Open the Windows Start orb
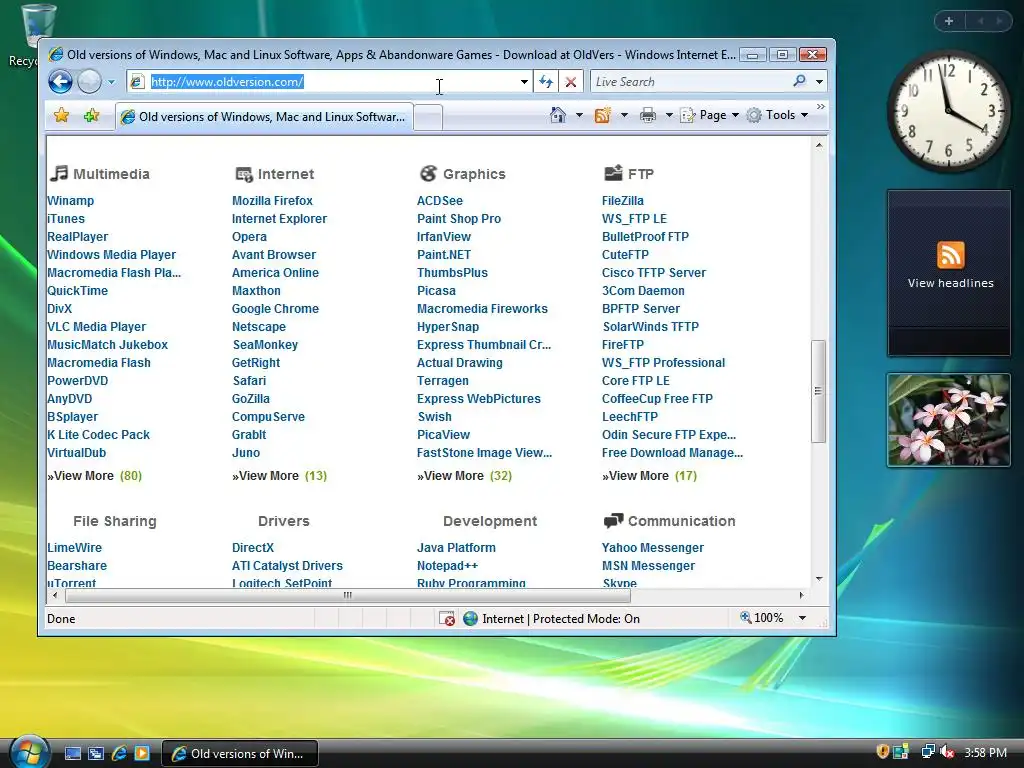 click(x=29, y=752)
